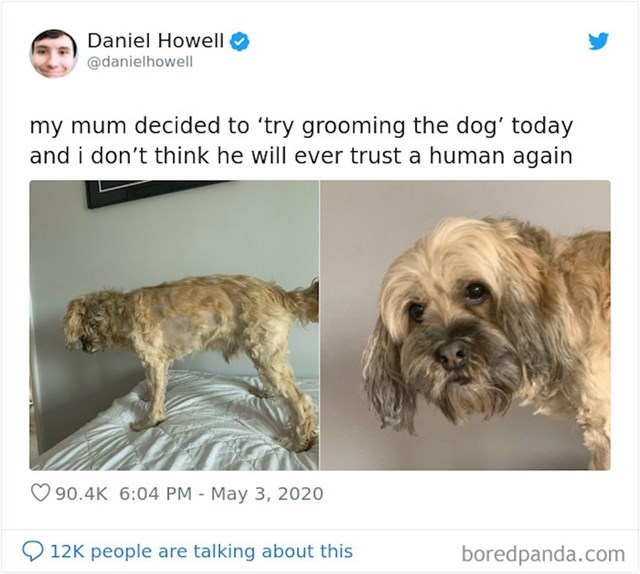Viewport: 640px width, 574px height.
Task: Open the @danielhowell handle link
Action: [140, 62]
